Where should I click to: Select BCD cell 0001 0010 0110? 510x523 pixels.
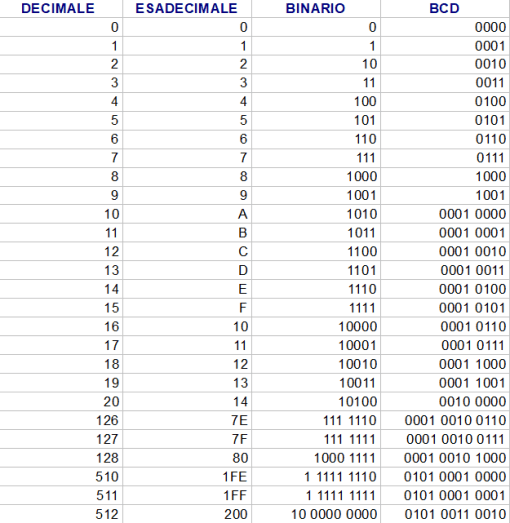point(445,420)
